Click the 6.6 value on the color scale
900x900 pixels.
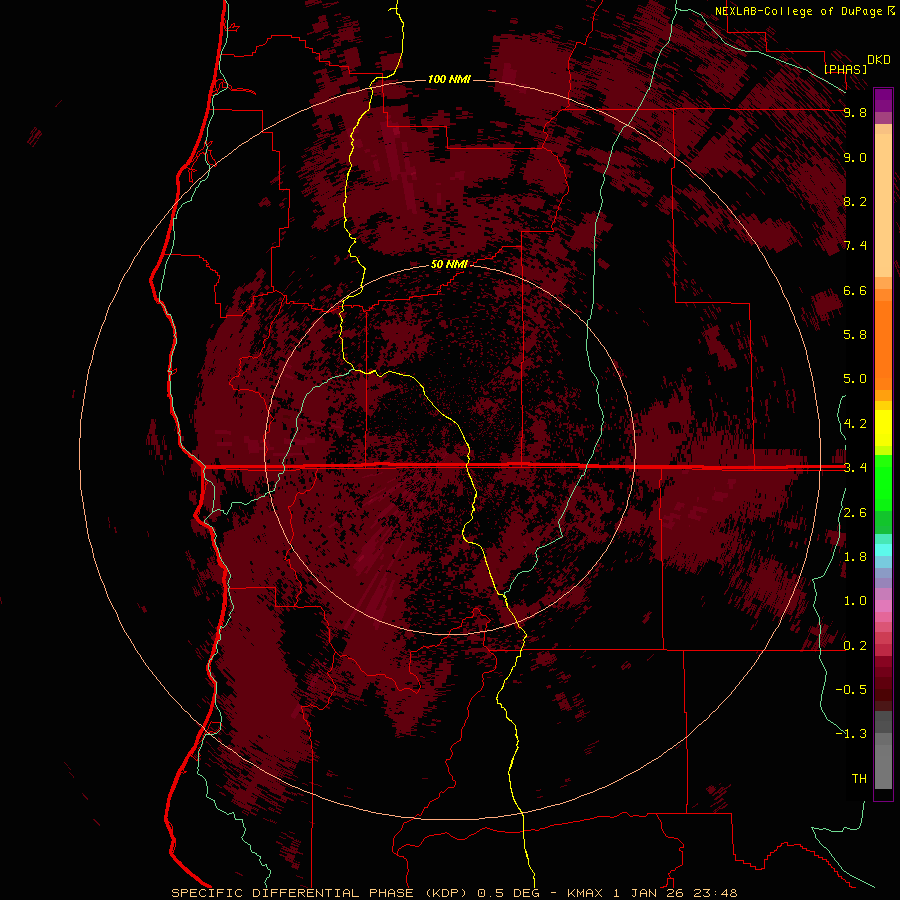pos(855,290)
